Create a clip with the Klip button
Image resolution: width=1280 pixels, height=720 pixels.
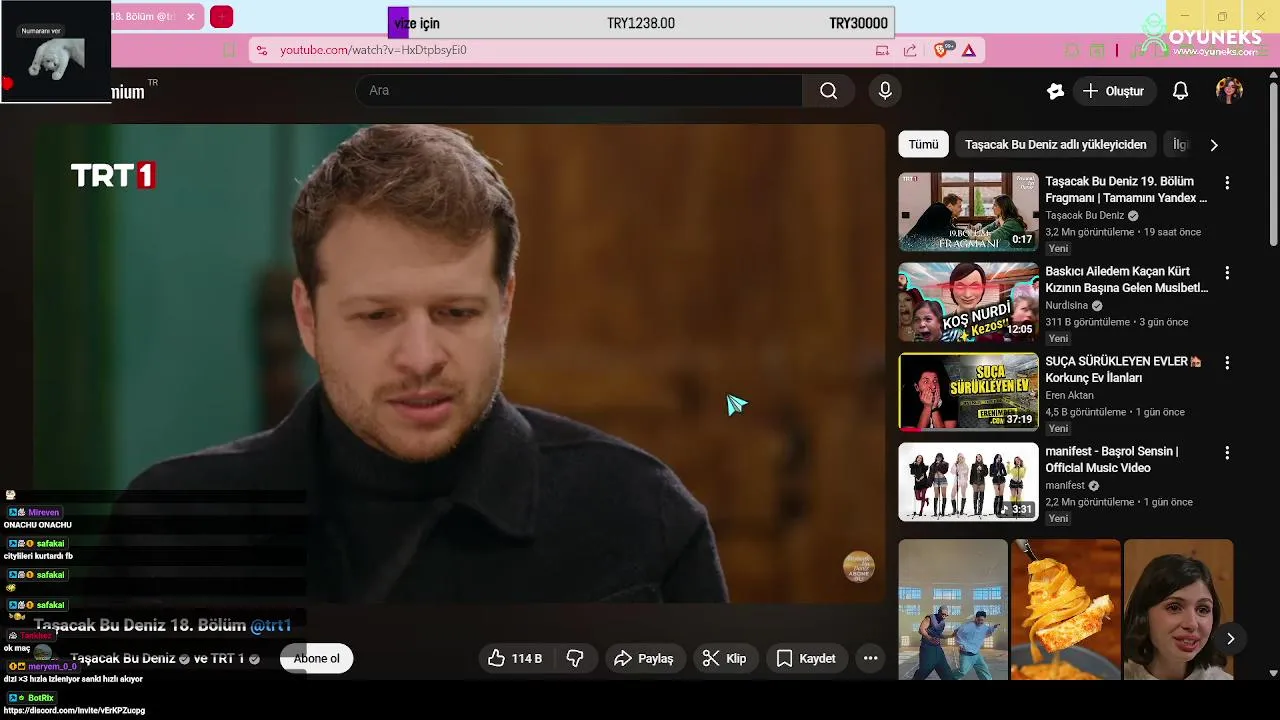tap(725, 658)
